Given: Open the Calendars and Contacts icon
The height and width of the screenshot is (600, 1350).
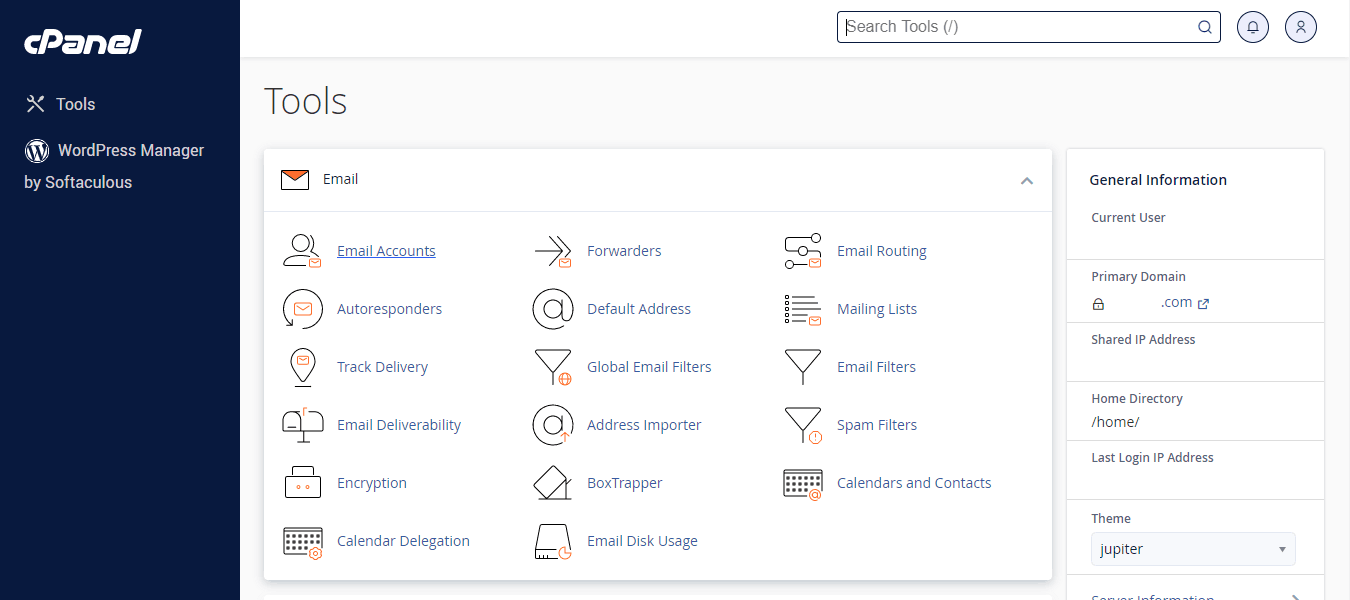Looking at the screenshot, I should (x=802, y=483).
